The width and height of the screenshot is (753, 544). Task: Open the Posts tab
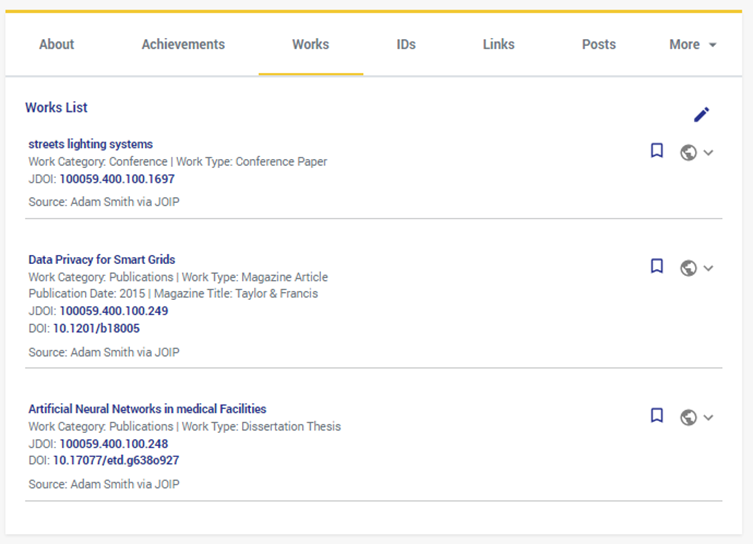click(598, 45)
